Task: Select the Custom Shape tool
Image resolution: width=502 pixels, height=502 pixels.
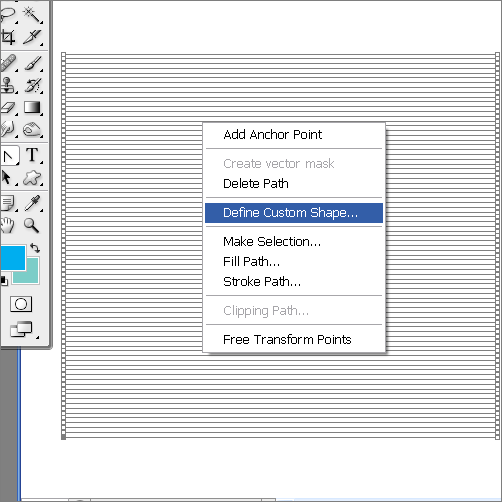Action: tap(32, 178)
